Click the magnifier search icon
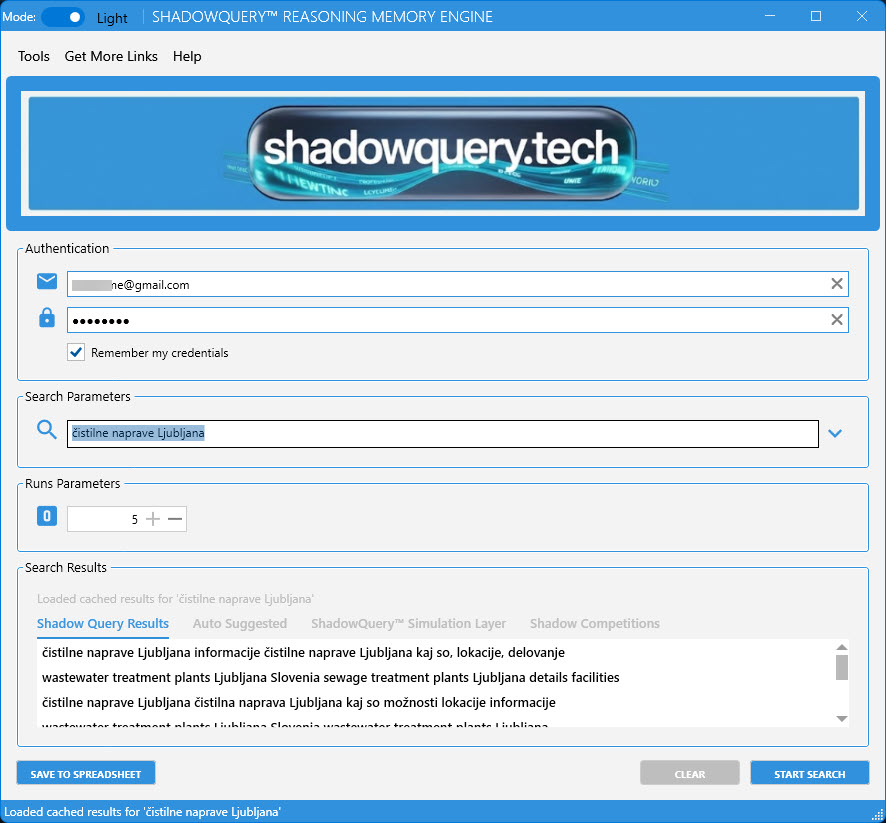 (x=47, y=430)
